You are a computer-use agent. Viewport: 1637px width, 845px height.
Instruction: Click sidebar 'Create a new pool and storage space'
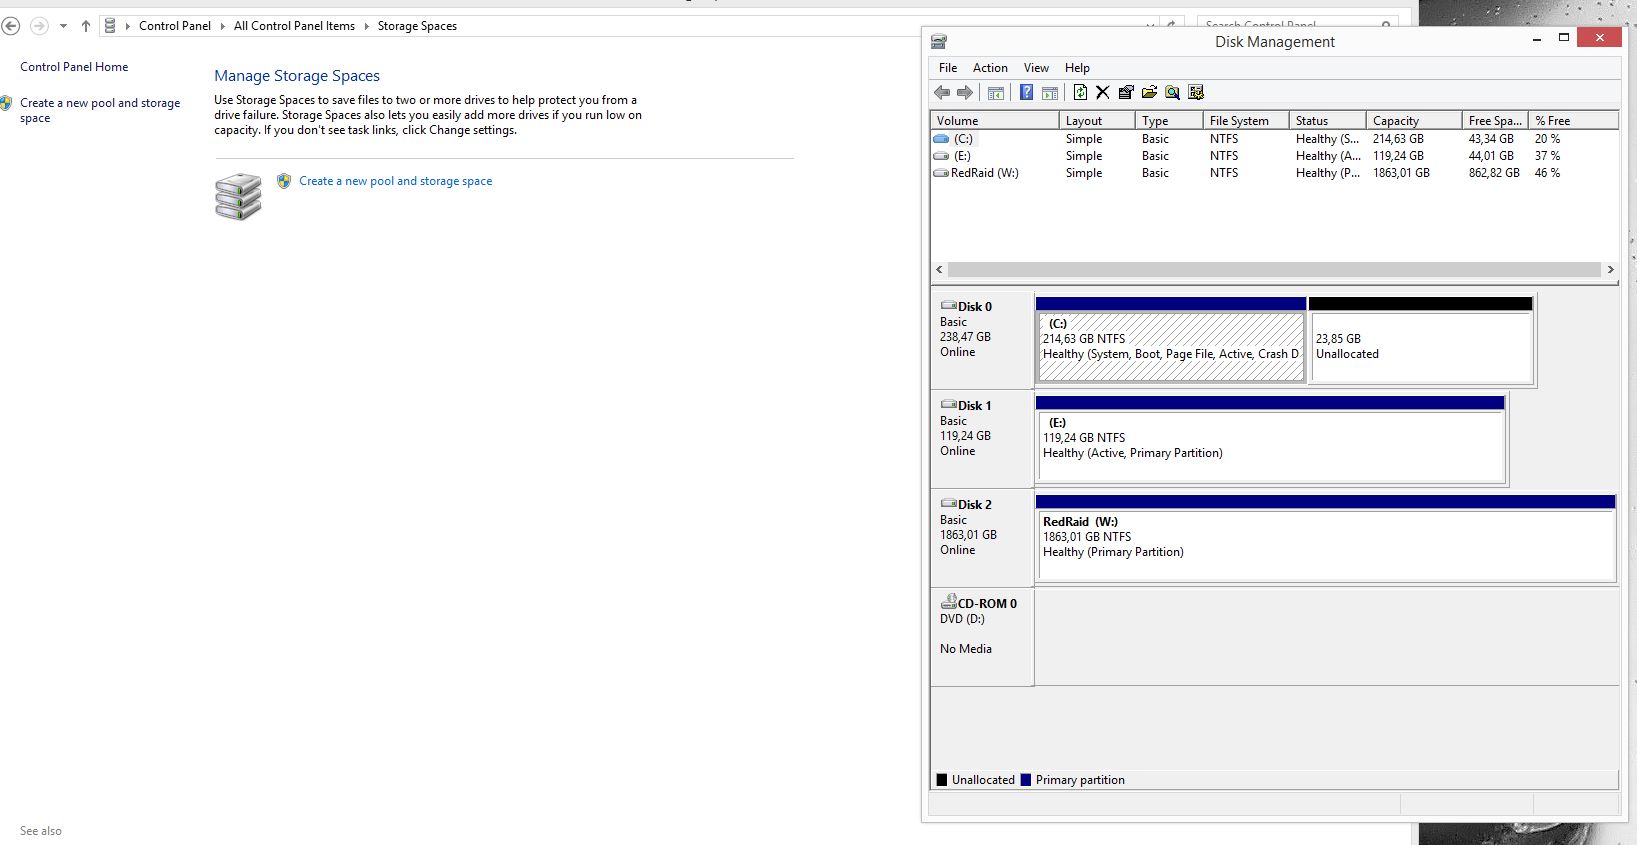pos(100,110)
